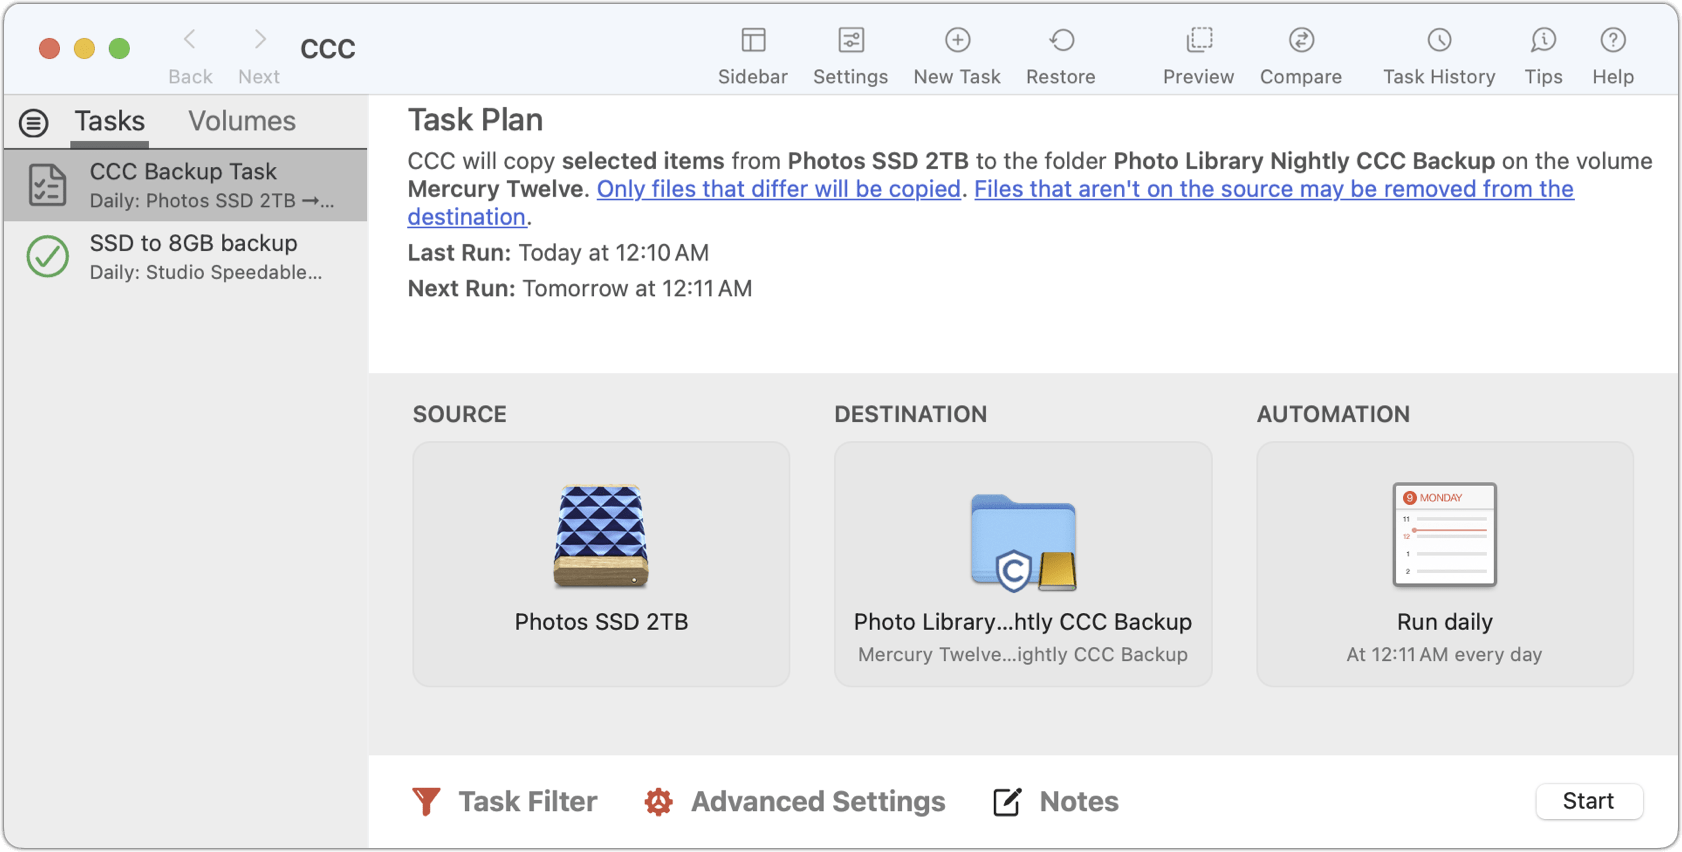Click the 'Next Run: Tomorrow at 12:11 AM' text

coord(580,289)
